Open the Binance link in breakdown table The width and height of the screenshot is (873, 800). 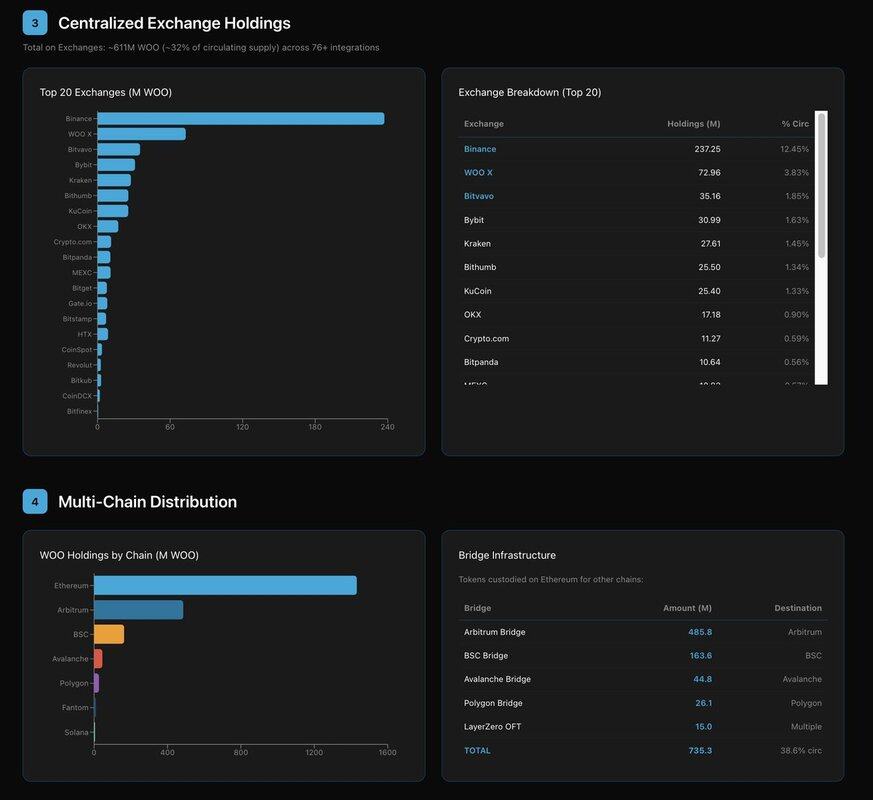coord(480,149)
